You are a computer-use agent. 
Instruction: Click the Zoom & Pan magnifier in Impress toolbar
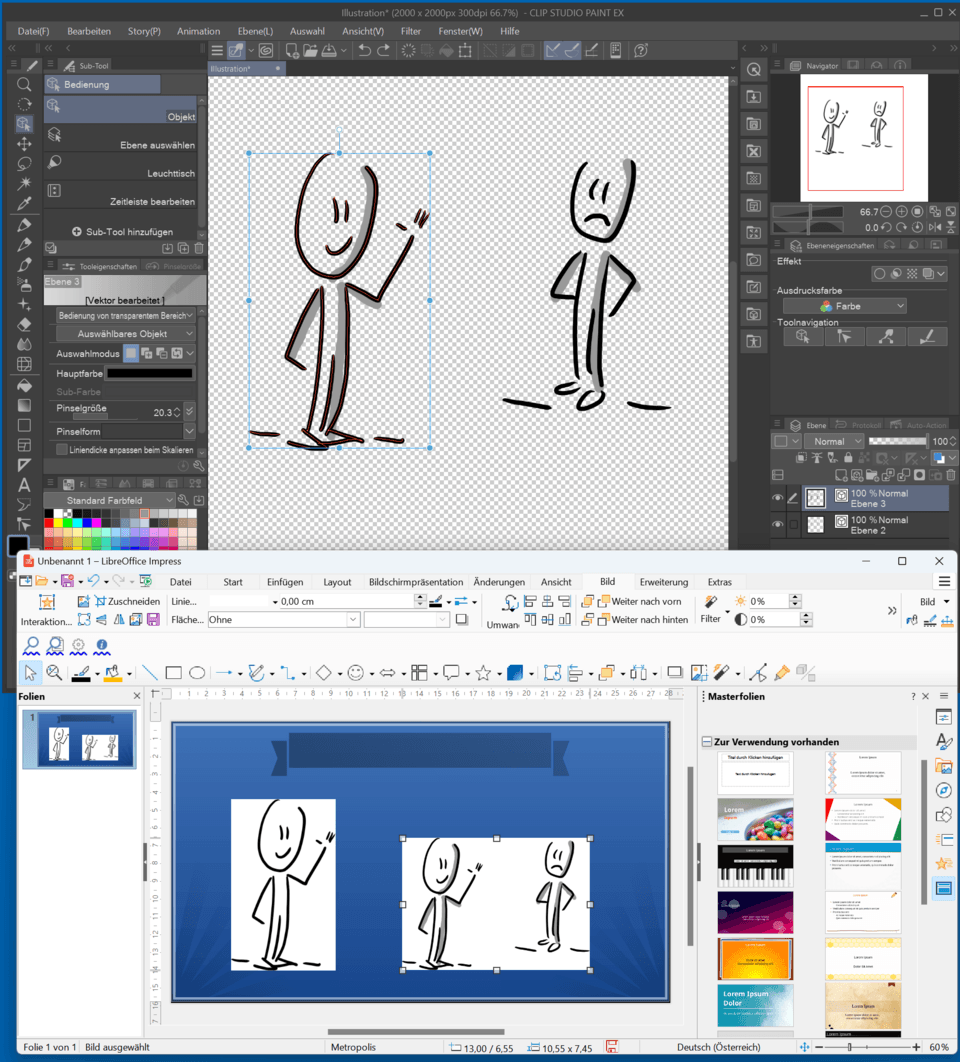(54, 673)
